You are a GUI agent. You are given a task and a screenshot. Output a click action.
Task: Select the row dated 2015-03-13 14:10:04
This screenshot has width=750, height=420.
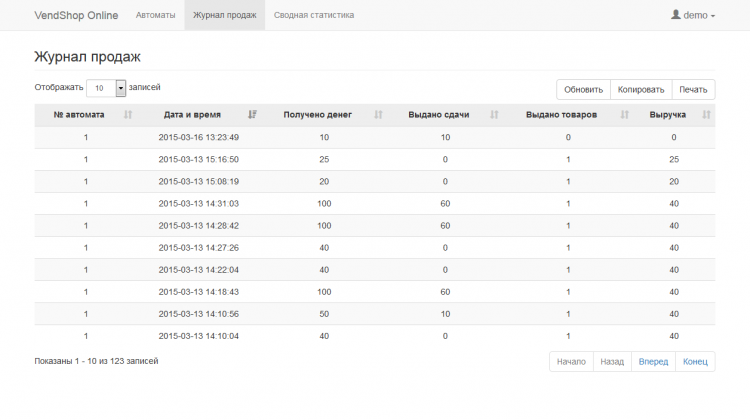click(x=375, y=336)
